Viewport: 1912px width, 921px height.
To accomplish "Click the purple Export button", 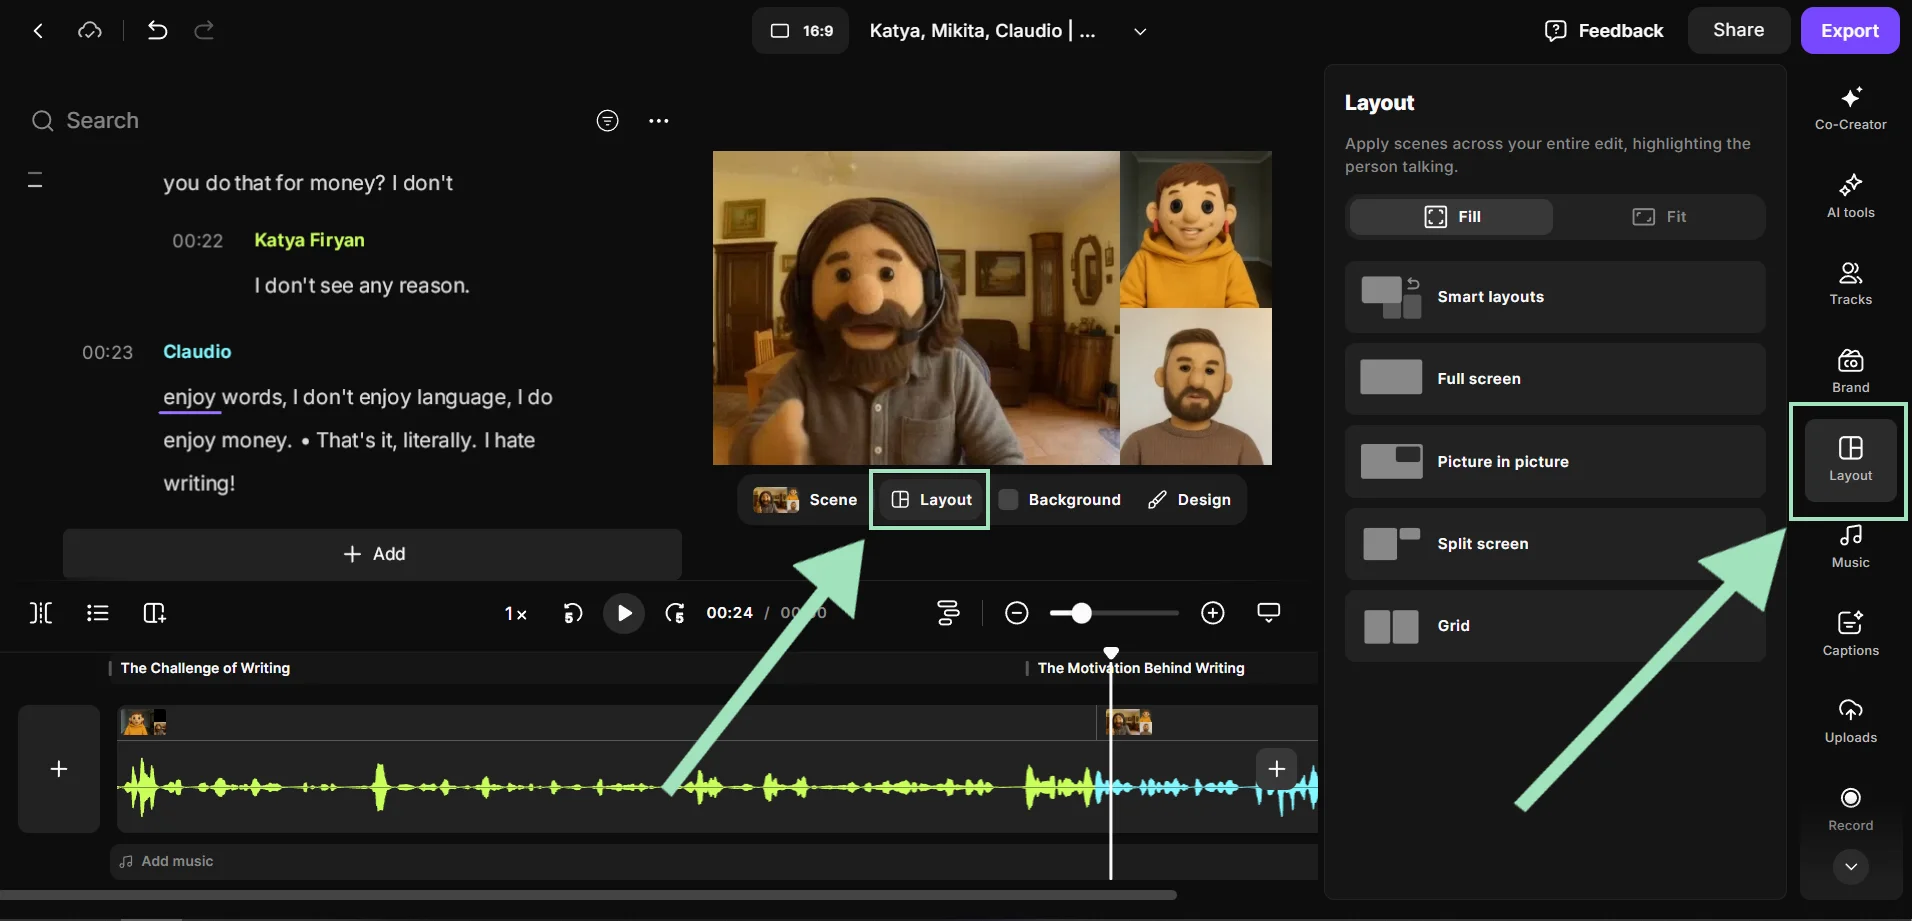I will [1850, 30].
